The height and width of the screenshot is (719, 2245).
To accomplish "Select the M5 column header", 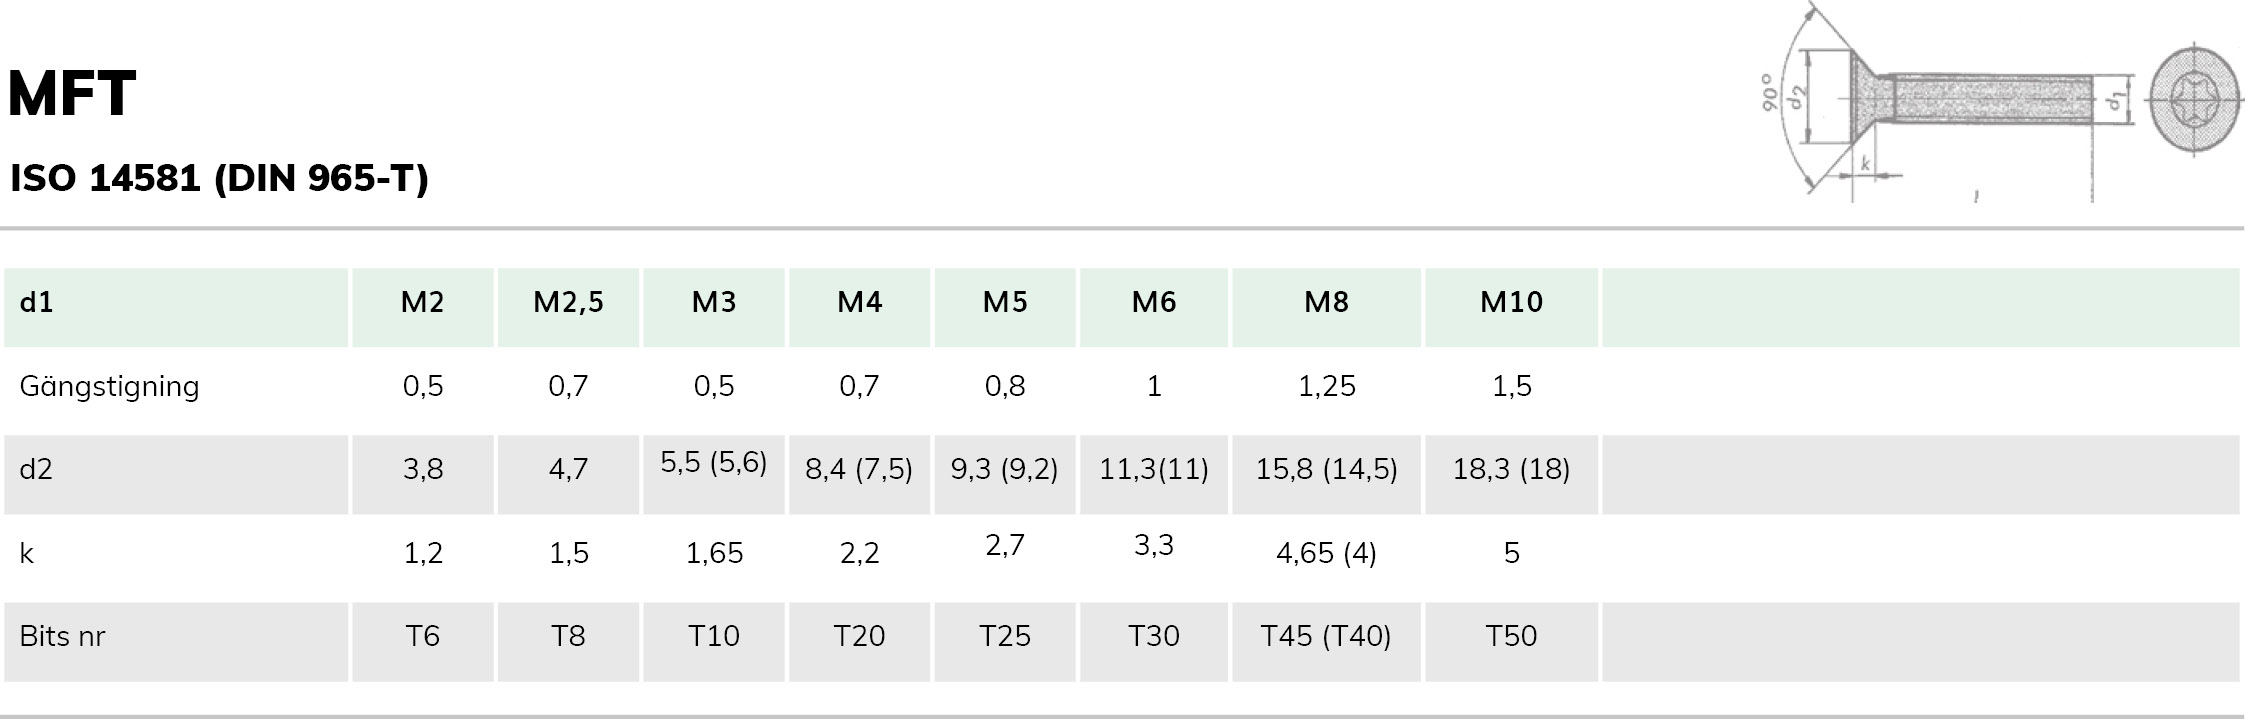I will 1005,302.
